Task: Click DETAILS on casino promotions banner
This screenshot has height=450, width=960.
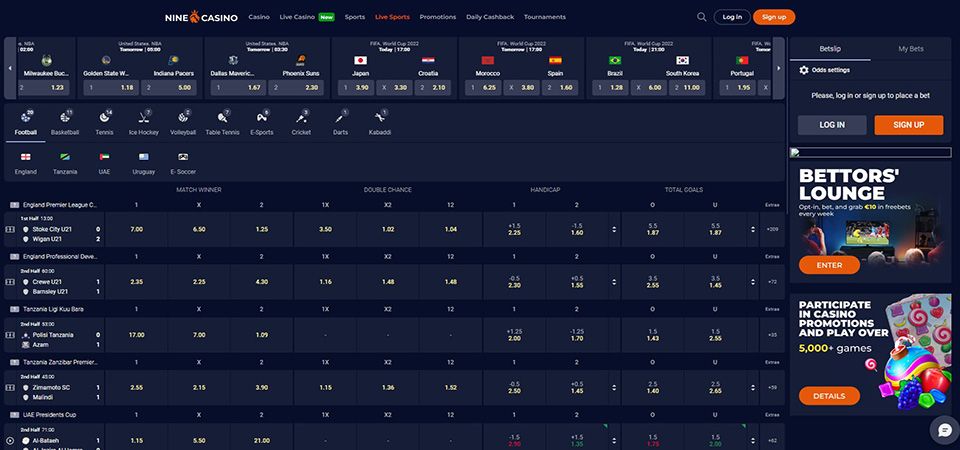Action: tap(829, 396)
